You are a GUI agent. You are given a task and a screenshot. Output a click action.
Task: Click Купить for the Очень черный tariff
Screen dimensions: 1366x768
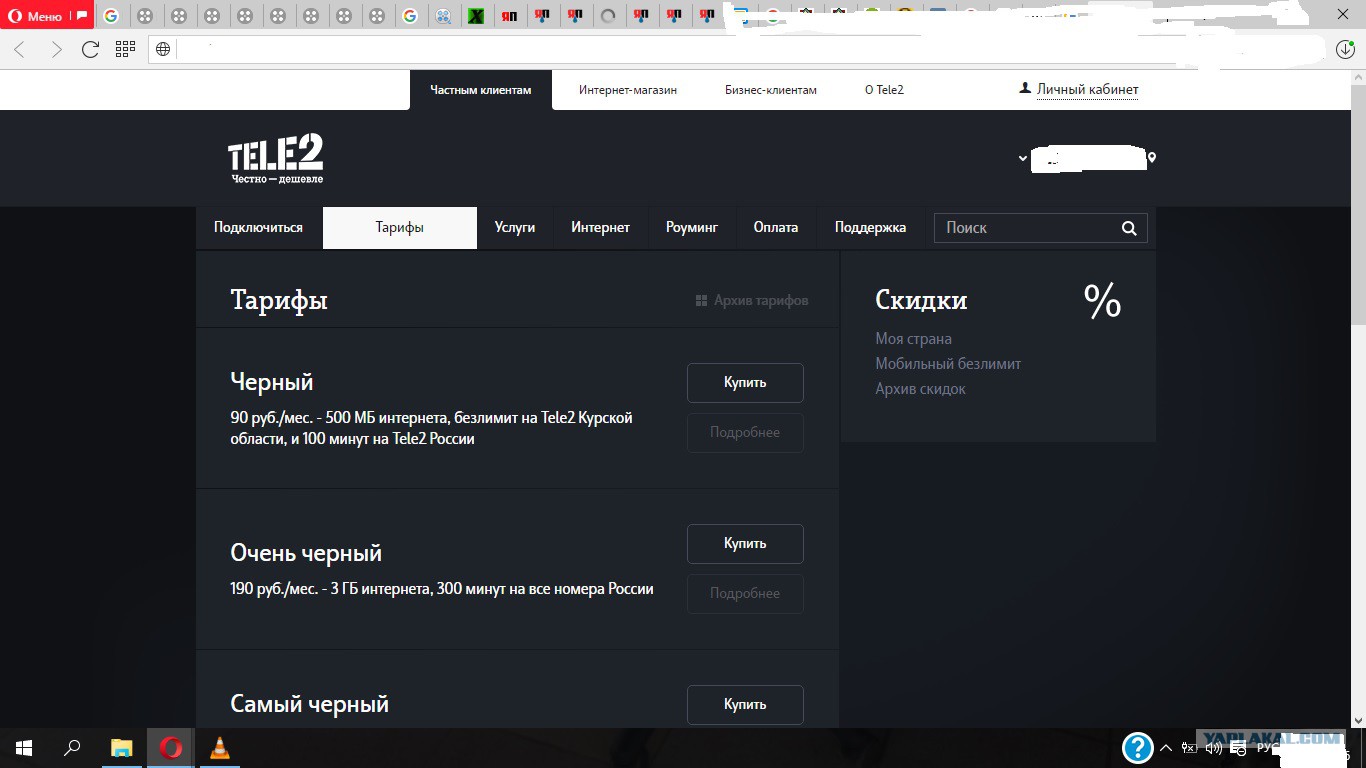745,543
